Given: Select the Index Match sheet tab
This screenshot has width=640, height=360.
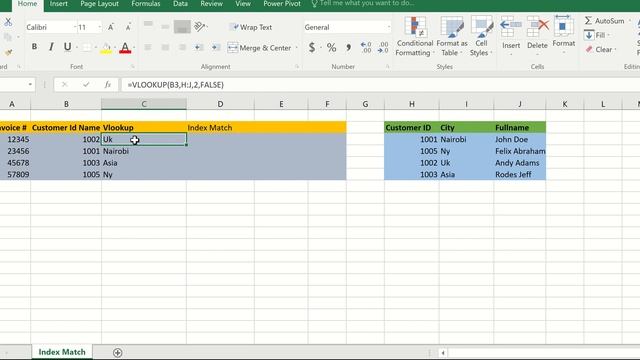Looking at the screenshot, I should (x=62, y=352).
